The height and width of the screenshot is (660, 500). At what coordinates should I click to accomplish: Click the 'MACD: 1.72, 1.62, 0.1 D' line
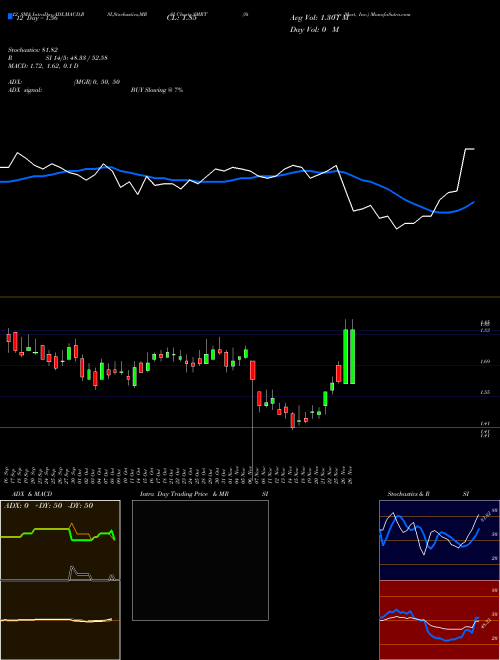click(43, 66)
